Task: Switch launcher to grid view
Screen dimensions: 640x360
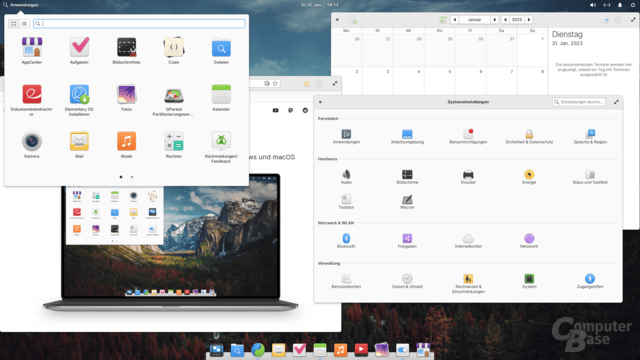Action: tap(14, 24)
